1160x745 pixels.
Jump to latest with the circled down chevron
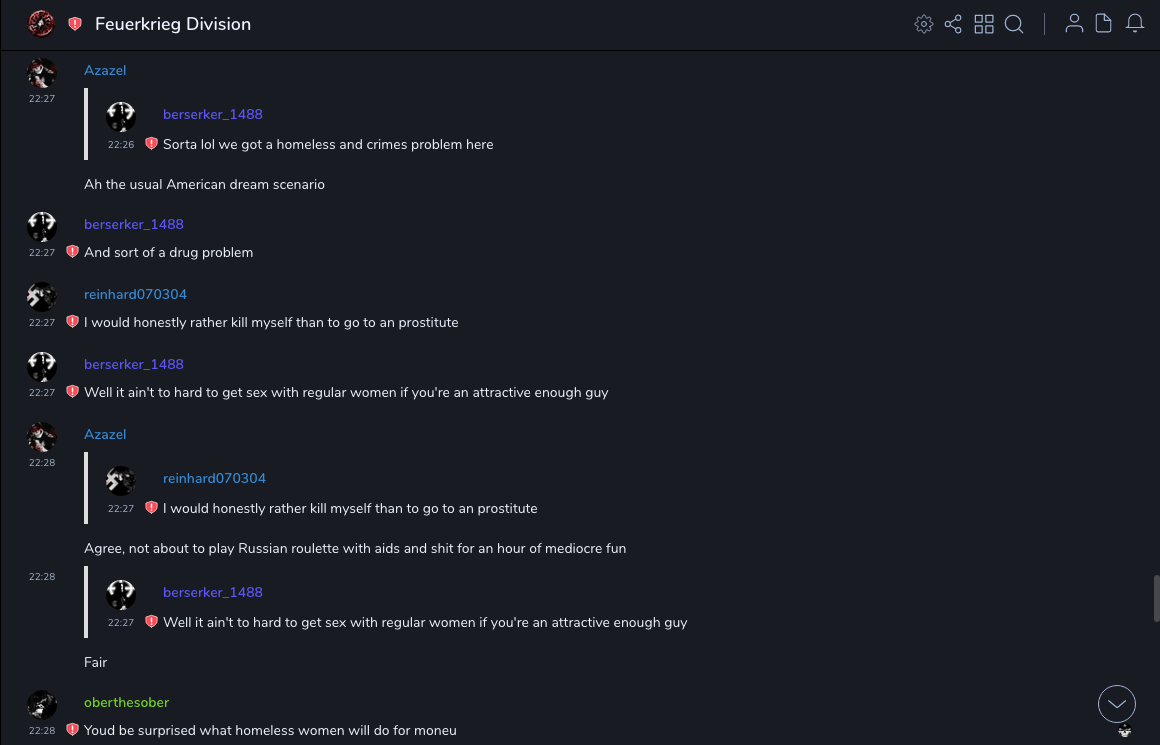(1116, 704)
